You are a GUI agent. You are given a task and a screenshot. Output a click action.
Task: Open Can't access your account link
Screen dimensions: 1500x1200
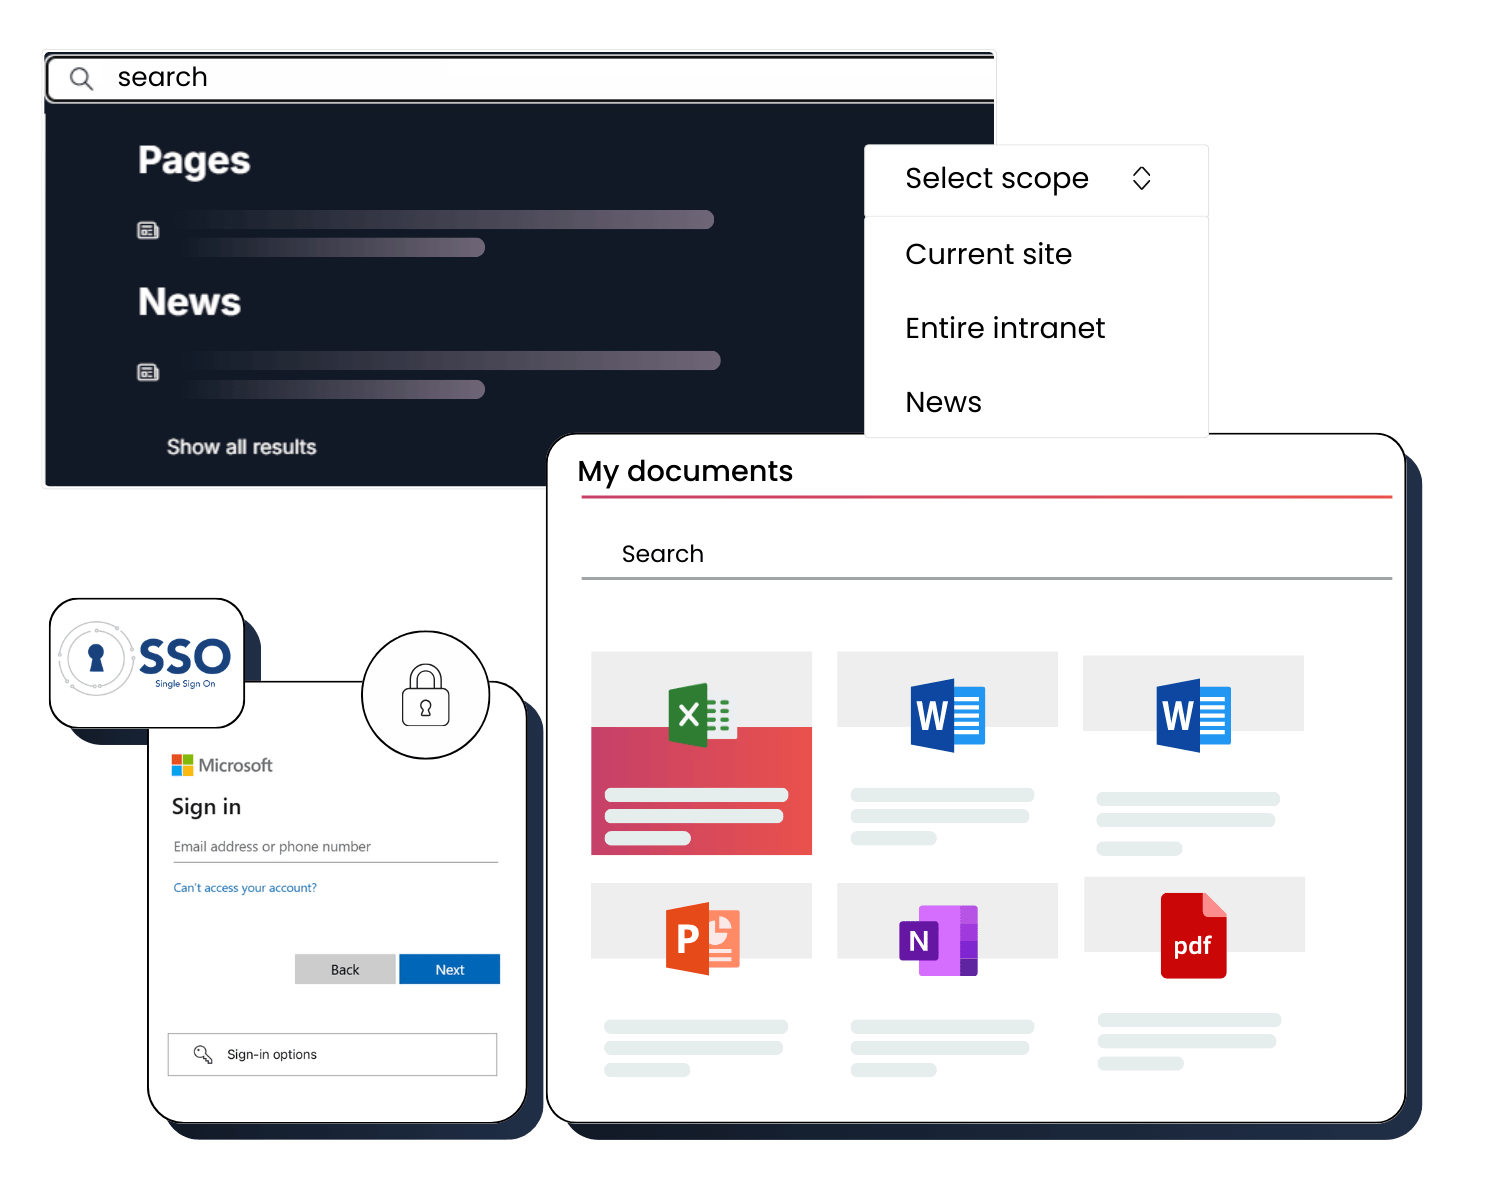click(x=245, y=888)
